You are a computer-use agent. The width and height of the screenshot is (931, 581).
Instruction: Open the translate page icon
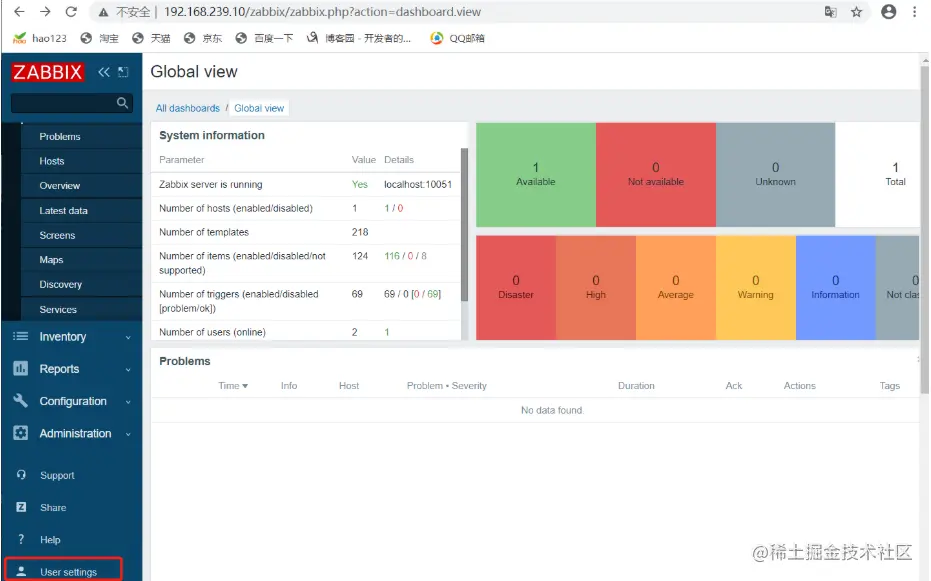(831, 12)
